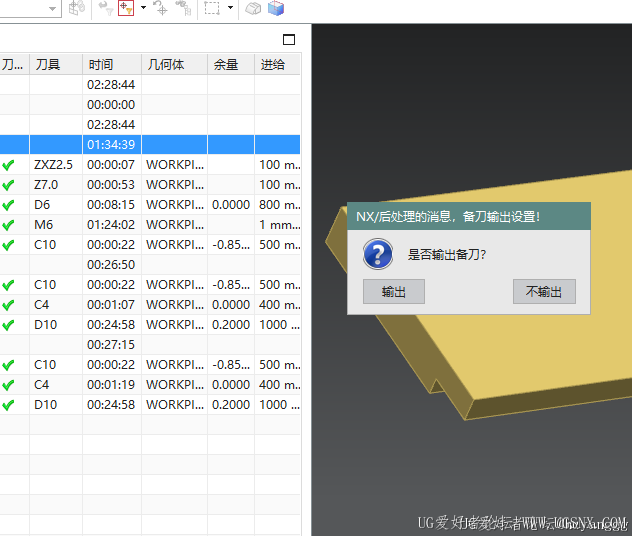Click the maximize panel square icon
This screenshot has height=536, width=632.
pyautogui.click(x=289, y=40)
